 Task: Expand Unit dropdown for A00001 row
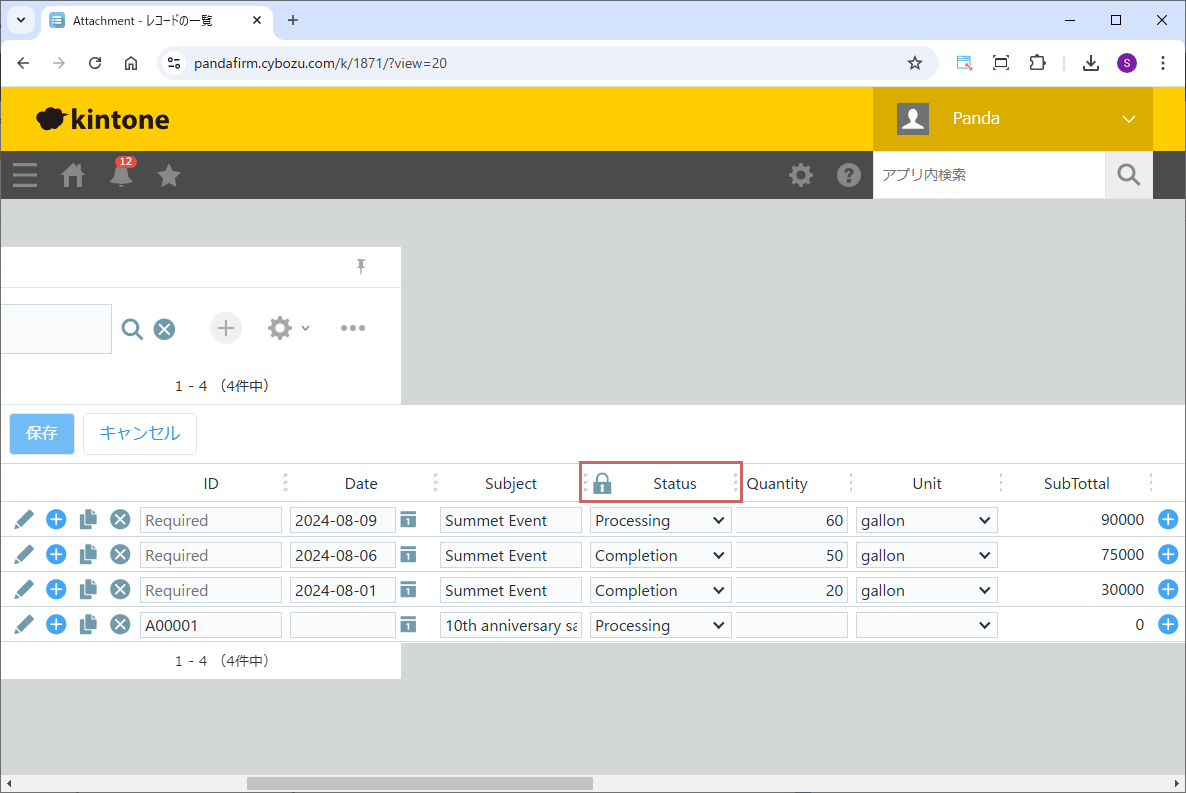[926, 625]
